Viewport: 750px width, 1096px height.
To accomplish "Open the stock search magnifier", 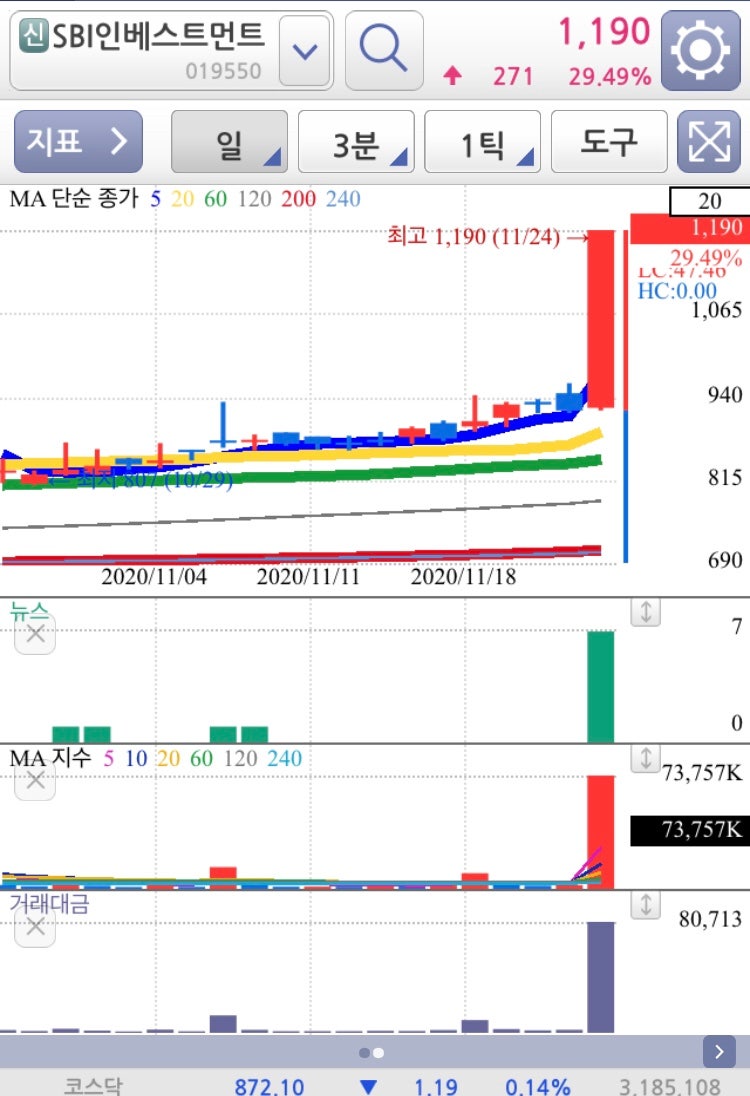I will [x=384, y=50].
